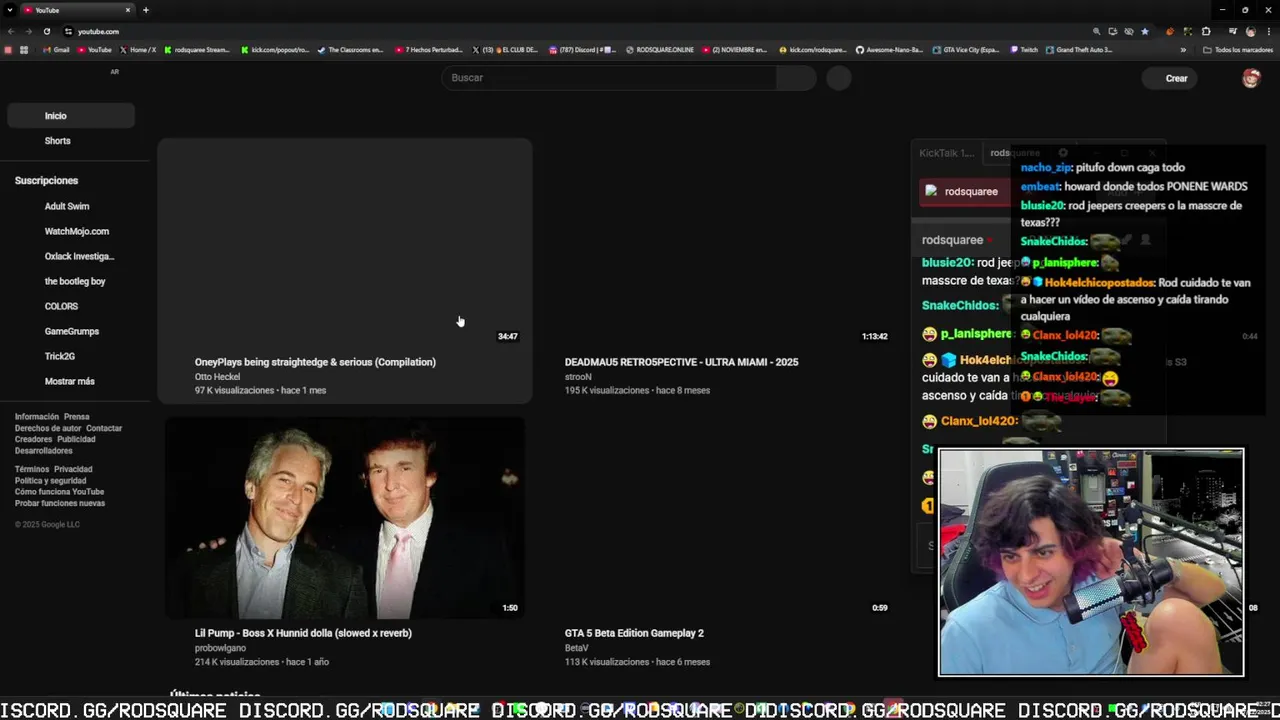Open GTA 5 Beta Edition Gameplay 2 title
The height and width of the screenshot is (720, 1280).
pyautogui.click(x=634, y=633)
